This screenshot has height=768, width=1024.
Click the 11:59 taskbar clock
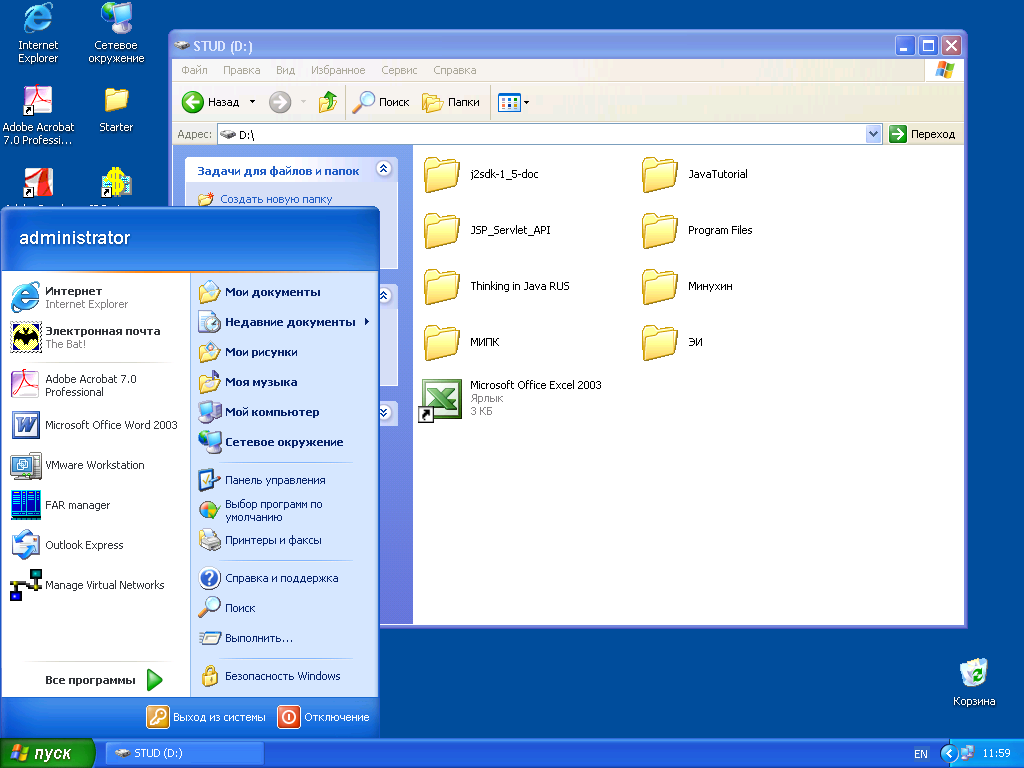(996, 754)
